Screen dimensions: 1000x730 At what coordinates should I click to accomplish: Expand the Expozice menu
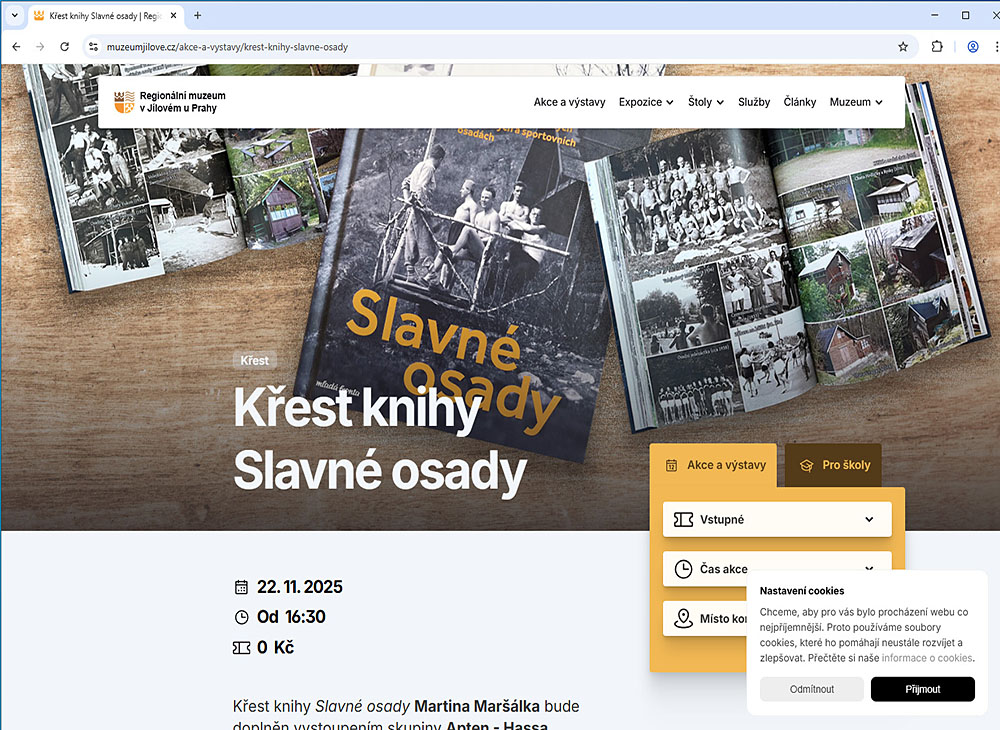click(645, 102)
